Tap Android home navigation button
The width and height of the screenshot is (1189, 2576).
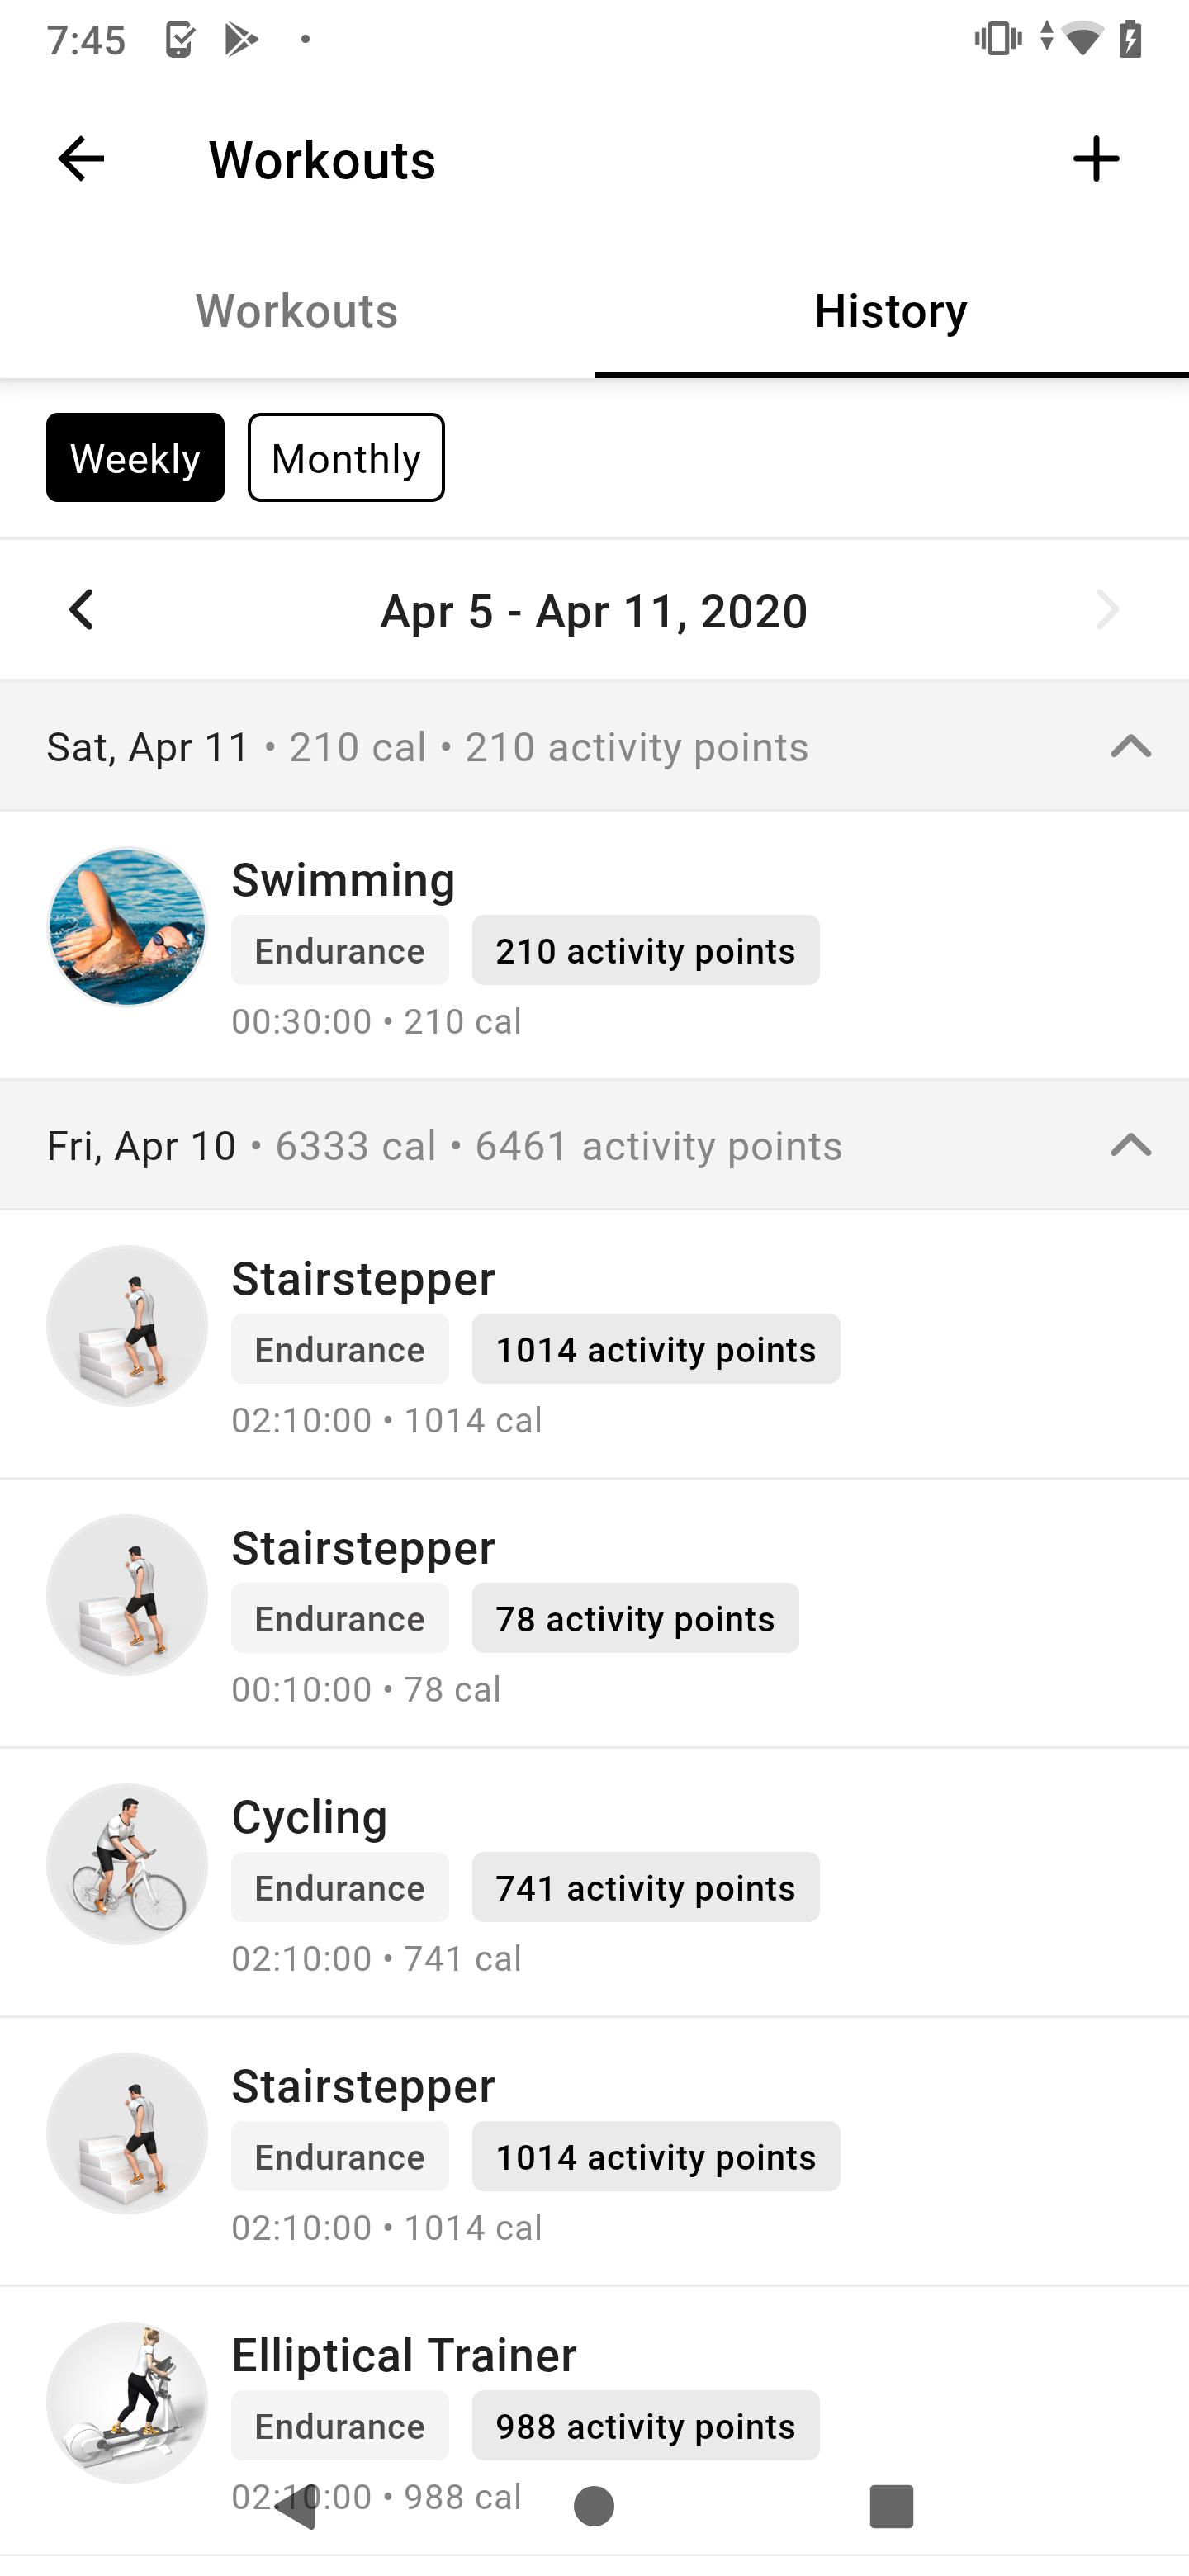594,2505
